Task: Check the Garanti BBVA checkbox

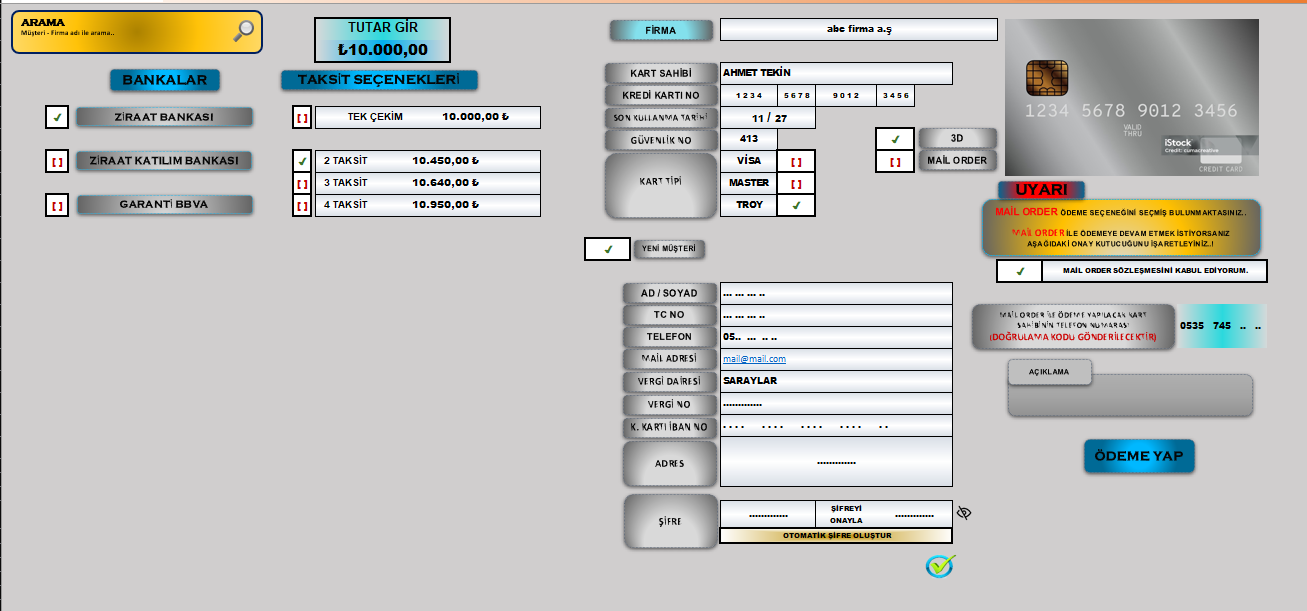Action: coord(57,205)
